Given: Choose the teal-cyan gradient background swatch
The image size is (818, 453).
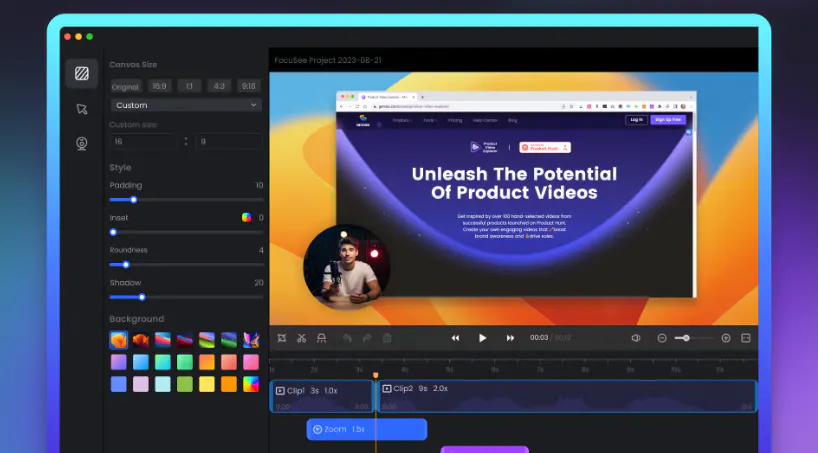Looking at the screenshot, I should click(163, 362).
